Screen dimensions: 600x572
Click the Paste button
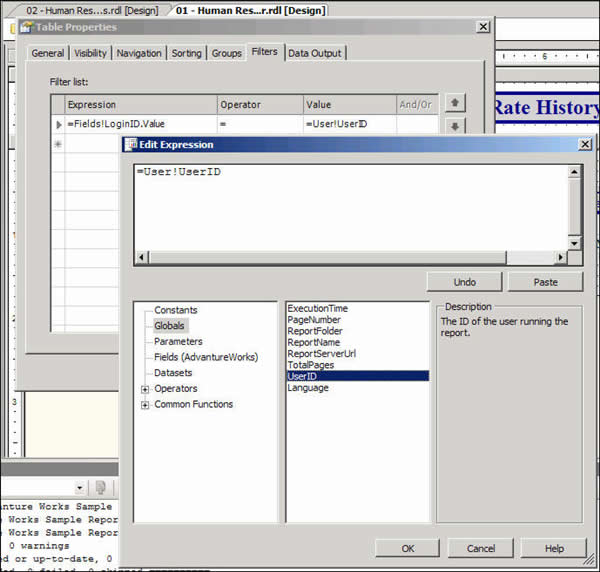coord(545,282)
